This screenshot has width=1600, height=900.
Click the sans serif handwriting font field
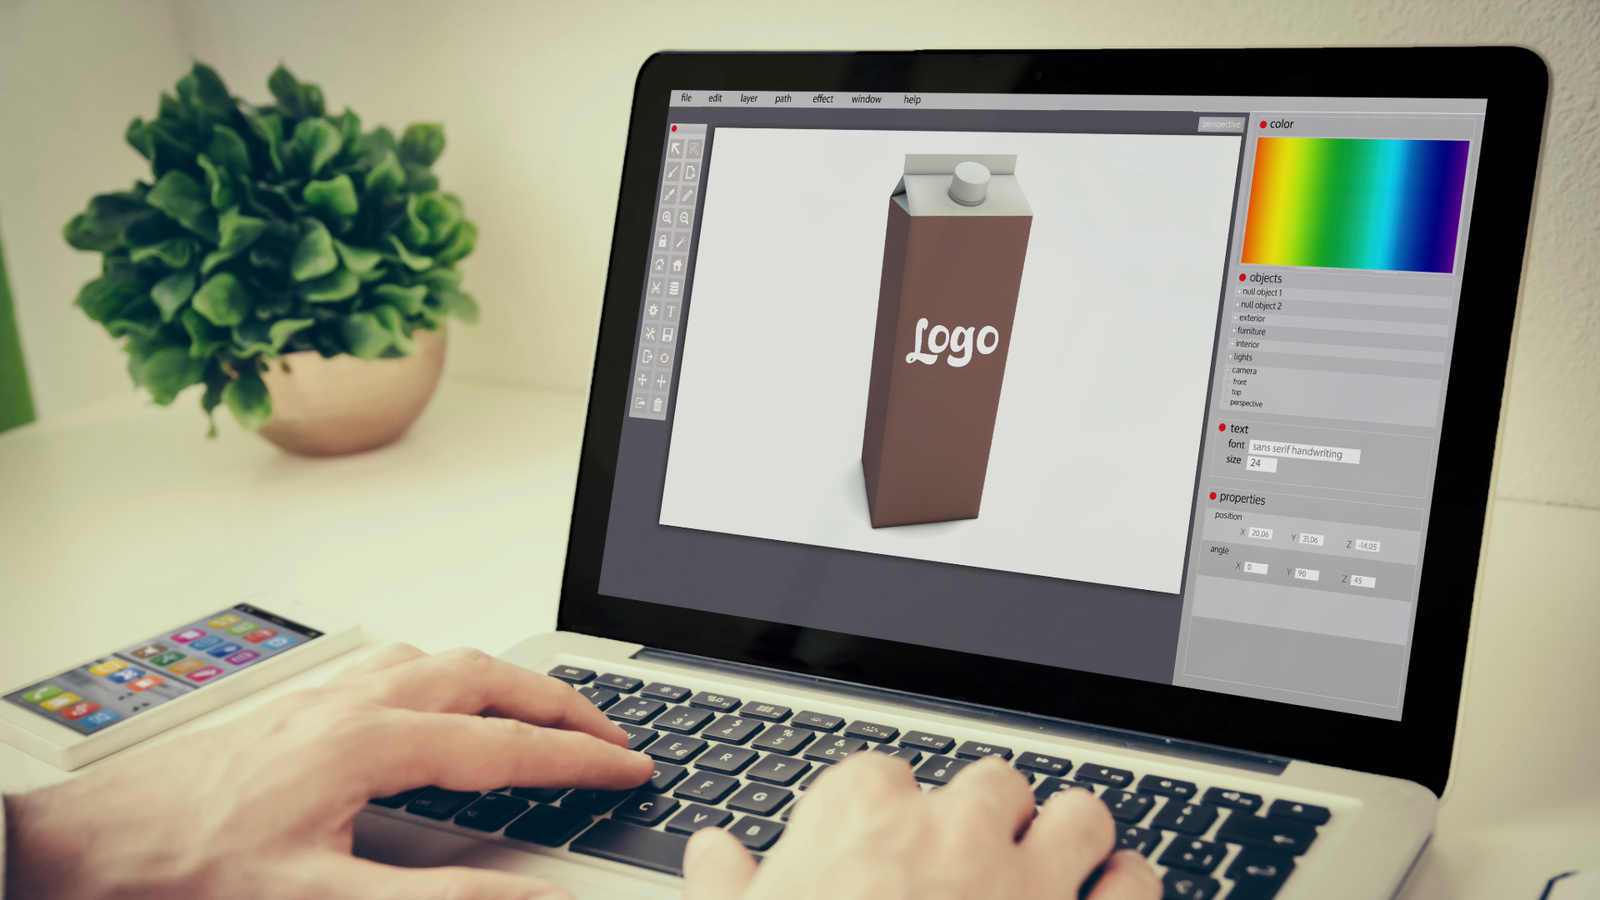1304,451
